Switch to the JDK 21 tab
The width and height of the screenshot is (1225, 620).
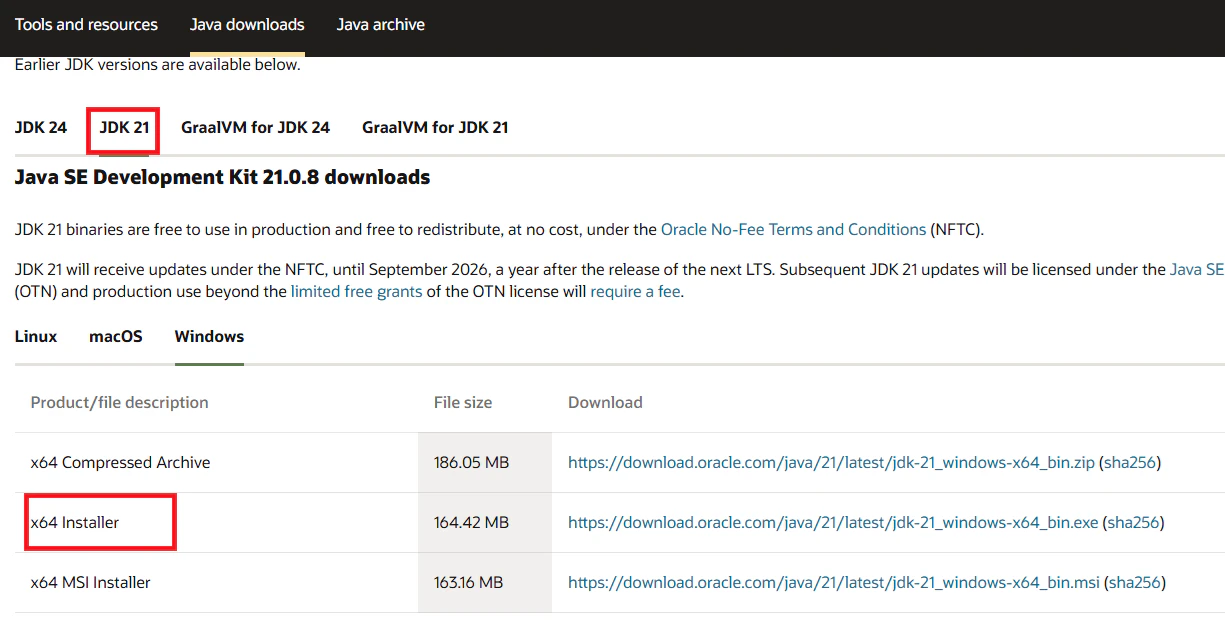pos(124,128)
